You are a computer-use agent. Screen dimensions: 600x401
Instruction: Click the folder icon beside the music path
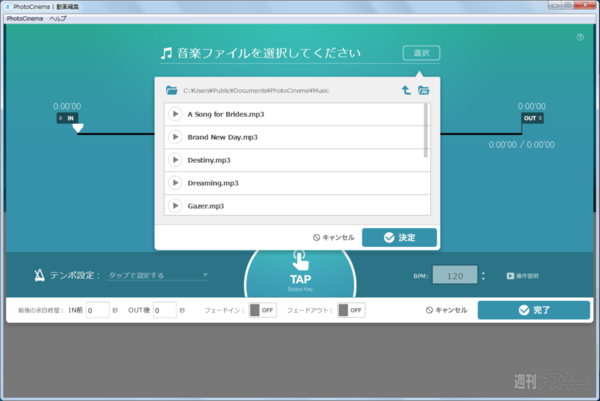(x=172, y=90)
